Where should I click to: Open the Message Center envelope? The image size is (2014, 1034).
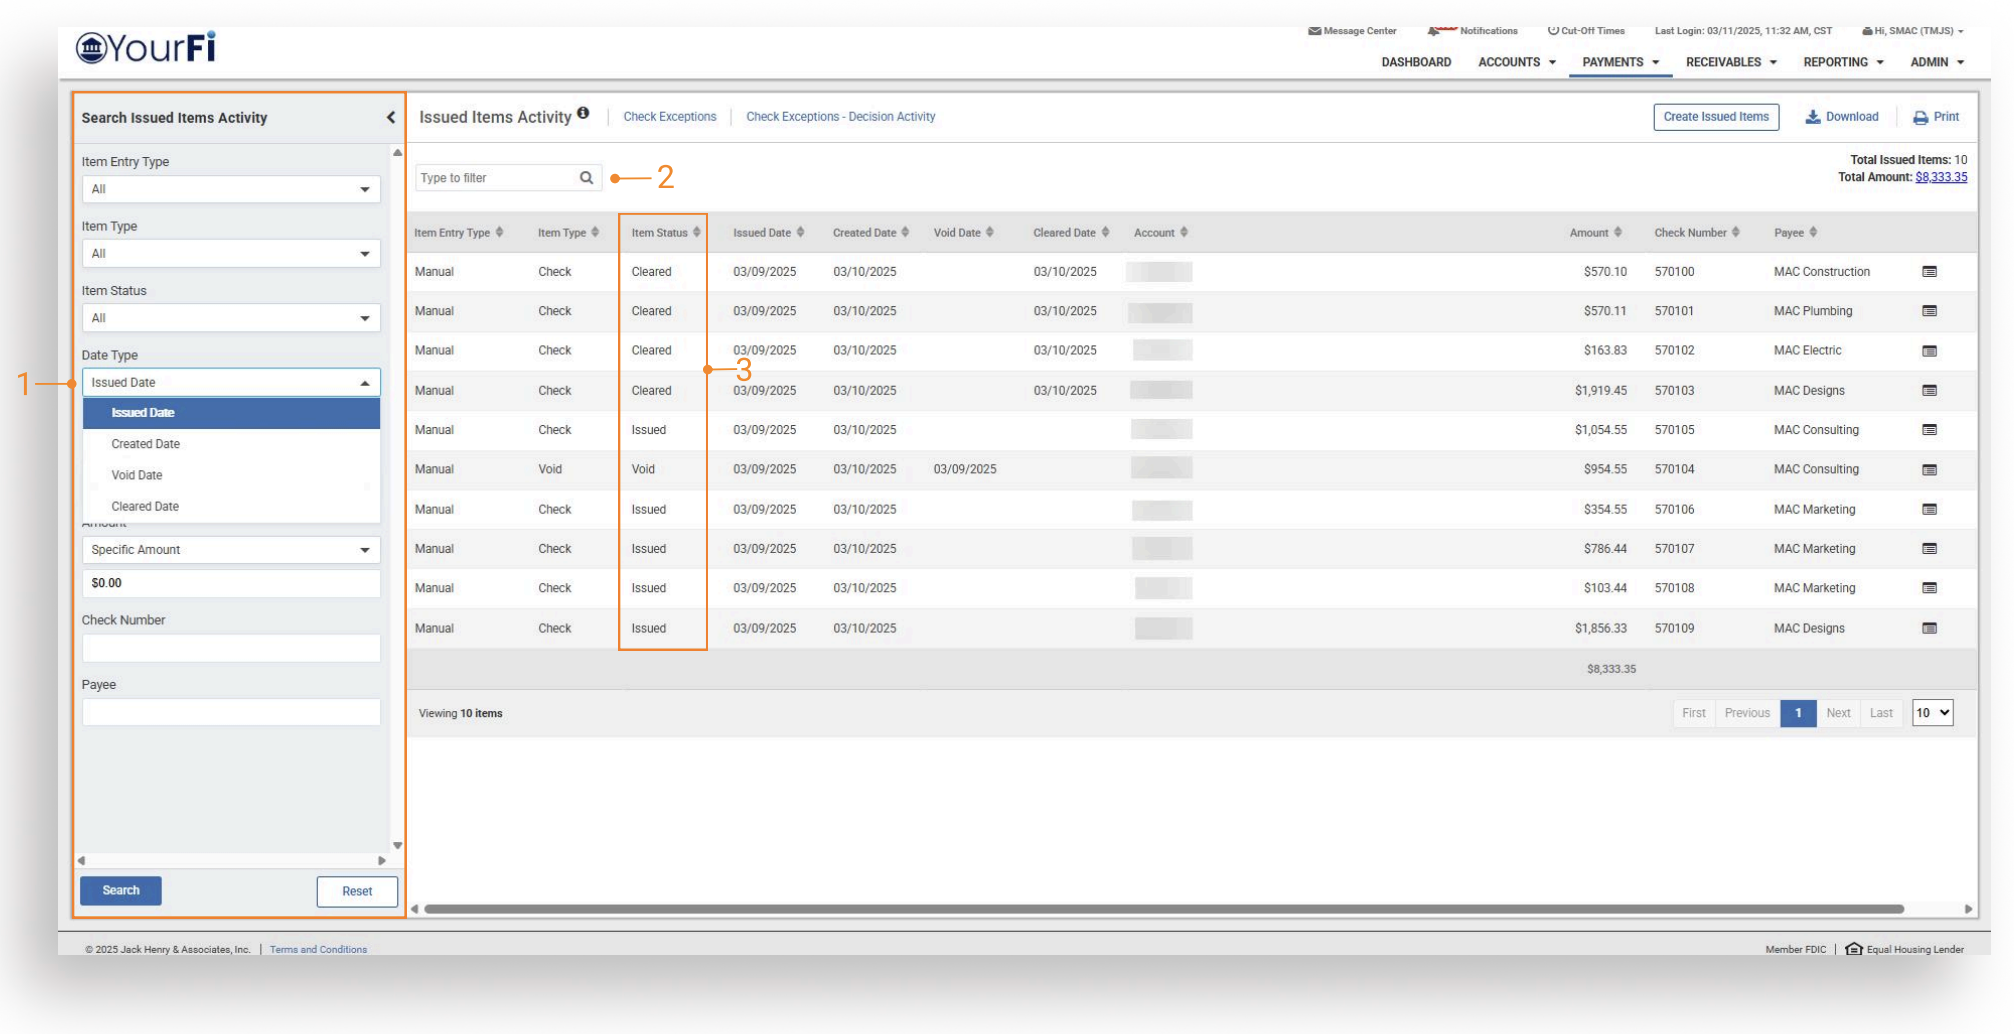coord(1314,31)
